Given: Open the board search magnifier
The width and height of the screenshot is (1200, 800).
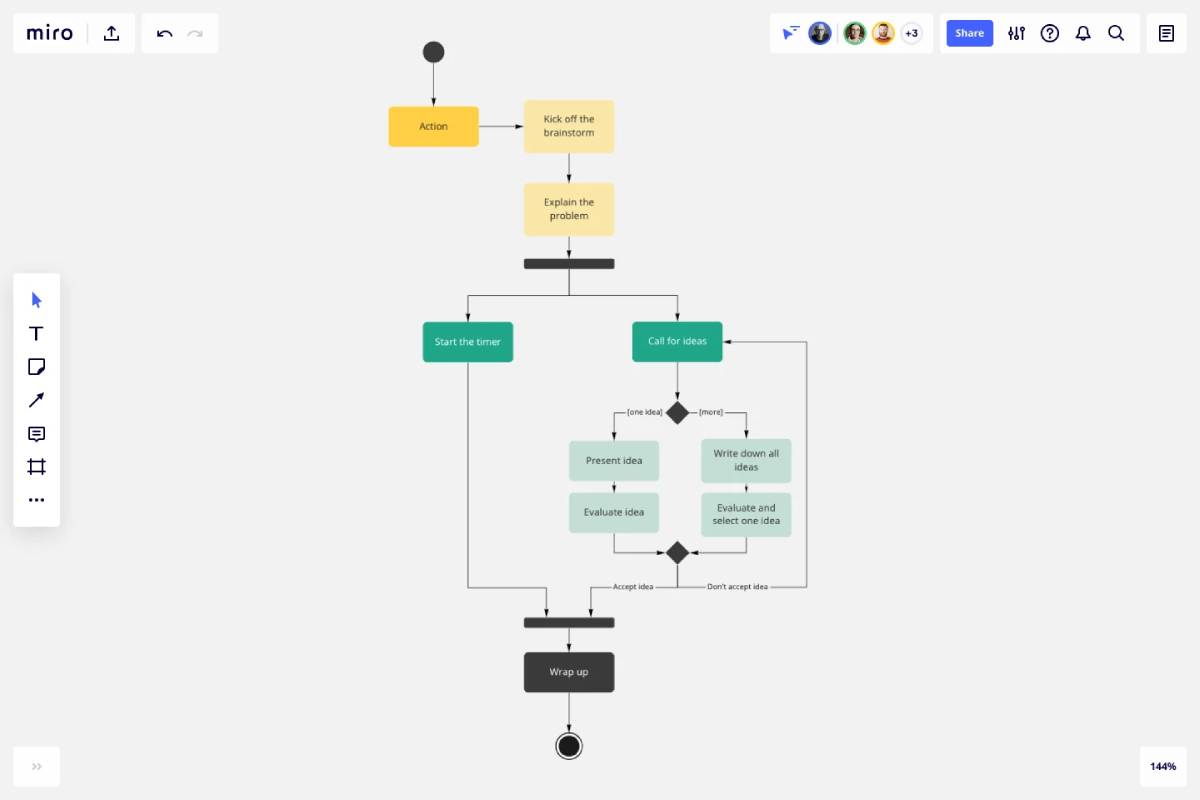Looking at the screenshot, I should [1116, 33].
